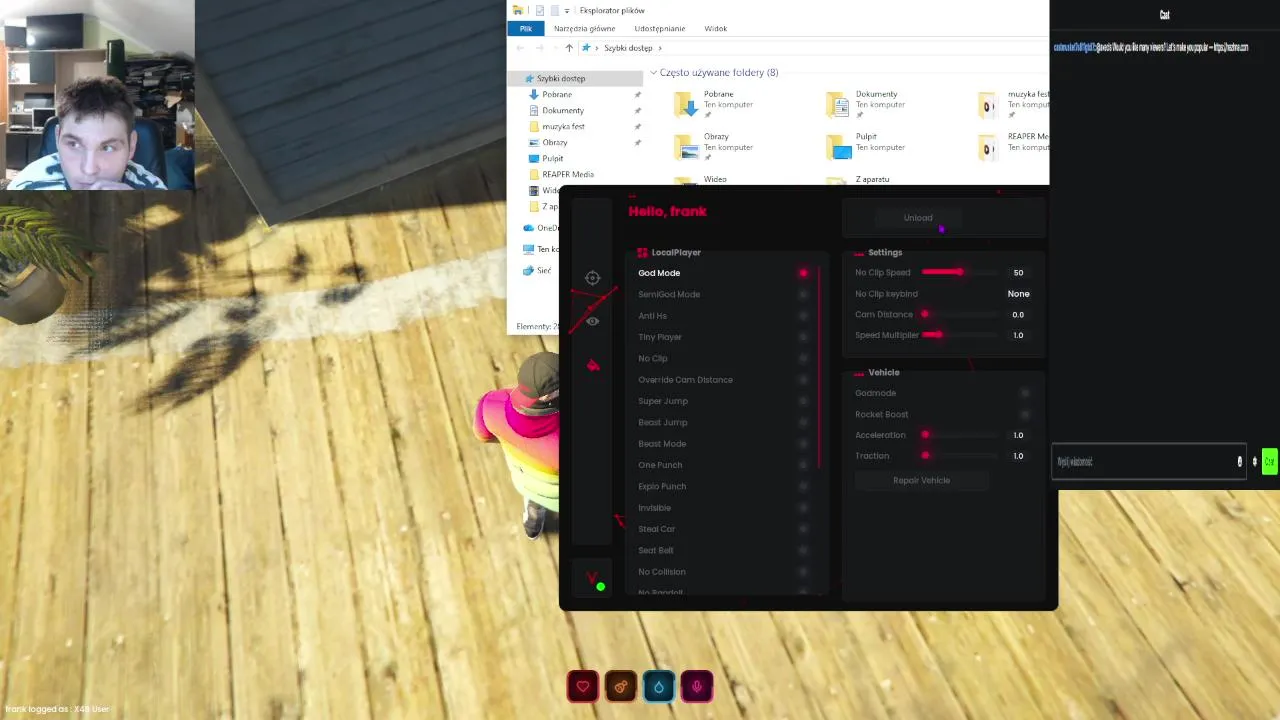The width and height of the screenshot is (1280, 720).
Task: Open the Plik tab in Explorer
Action: tap(525, 29)
